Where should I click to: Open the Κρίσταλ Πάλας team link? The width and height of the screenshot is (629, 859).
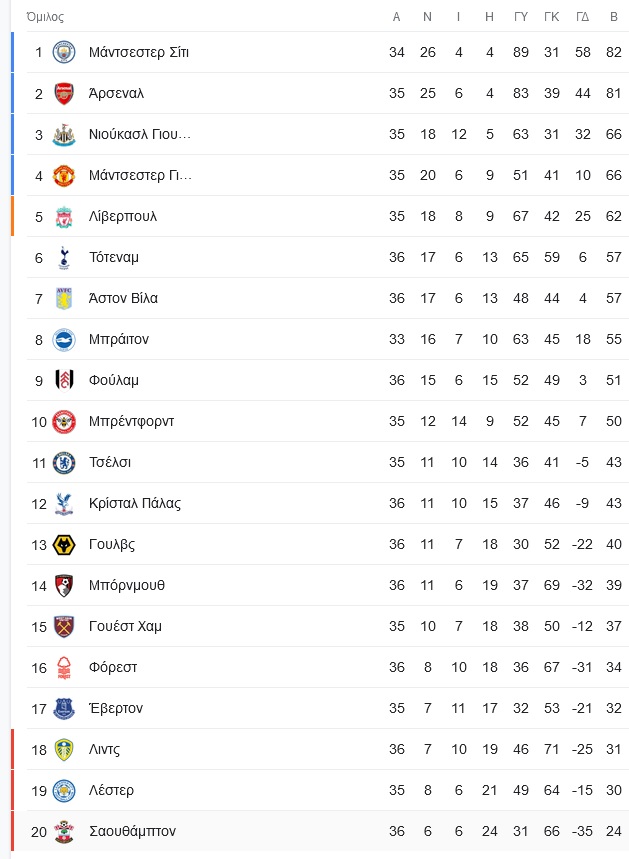coord(135,503)
